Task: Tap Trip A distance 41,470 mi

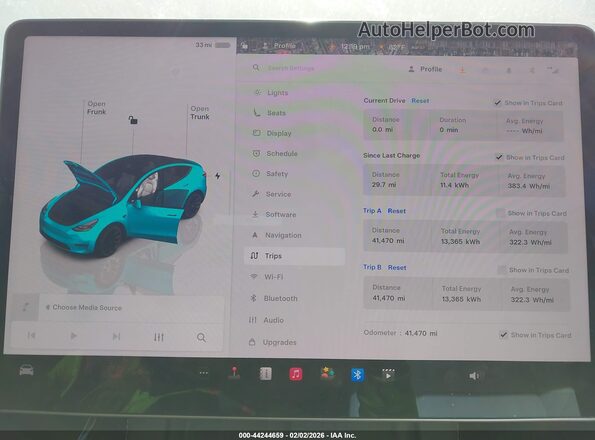Action: pos(388,241)
